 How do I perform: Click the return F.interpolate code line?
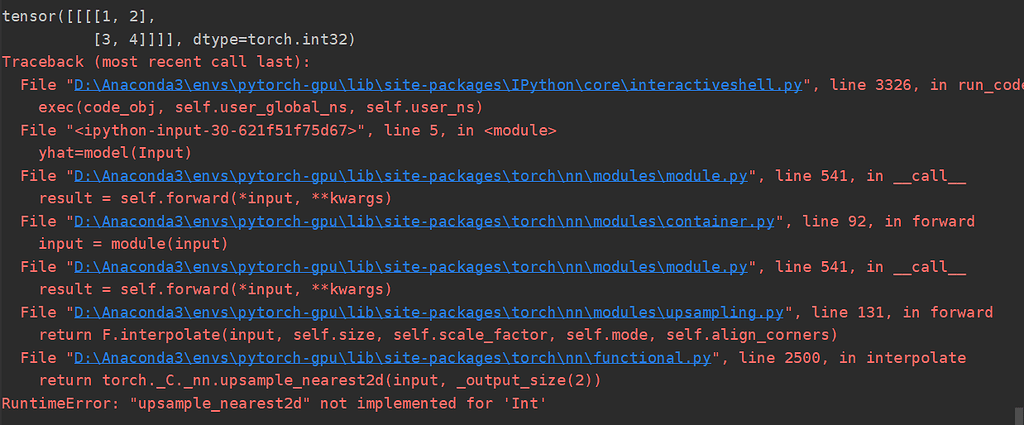(437, 335)
